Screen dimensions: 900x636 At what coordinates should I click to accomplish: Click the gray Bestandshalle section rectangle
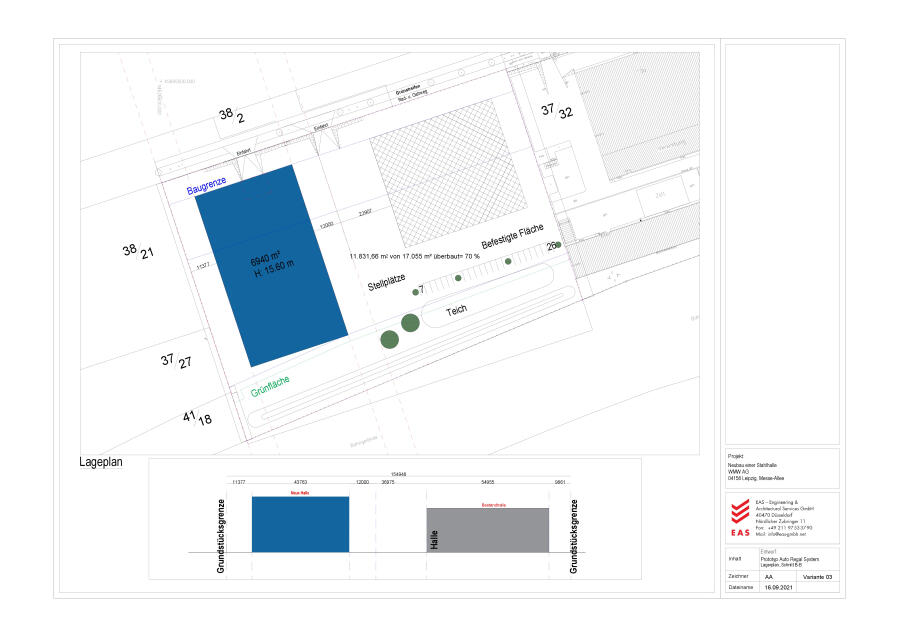[488, 530]
